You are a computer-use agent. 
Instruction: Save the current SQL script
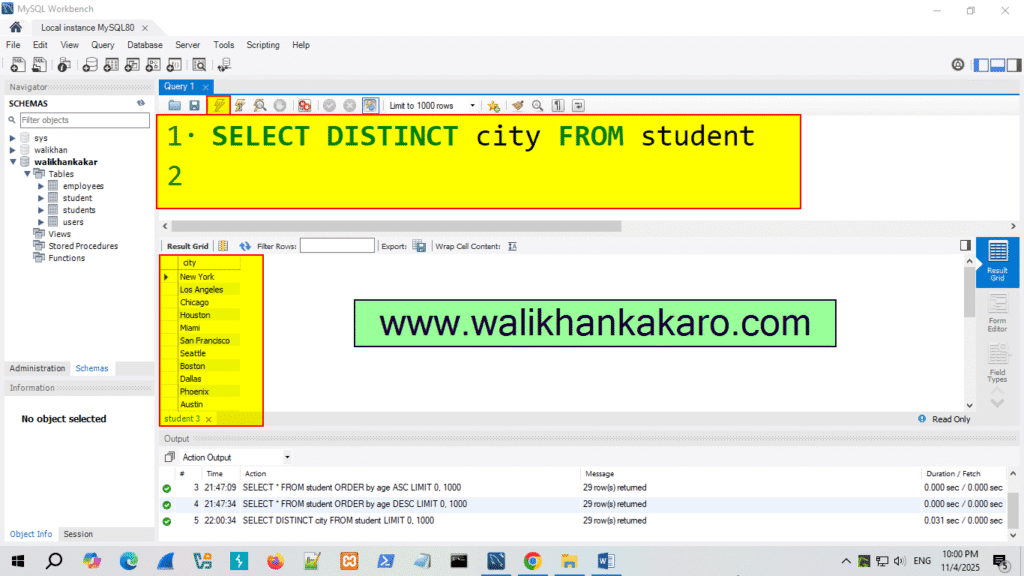pos(193,105)
